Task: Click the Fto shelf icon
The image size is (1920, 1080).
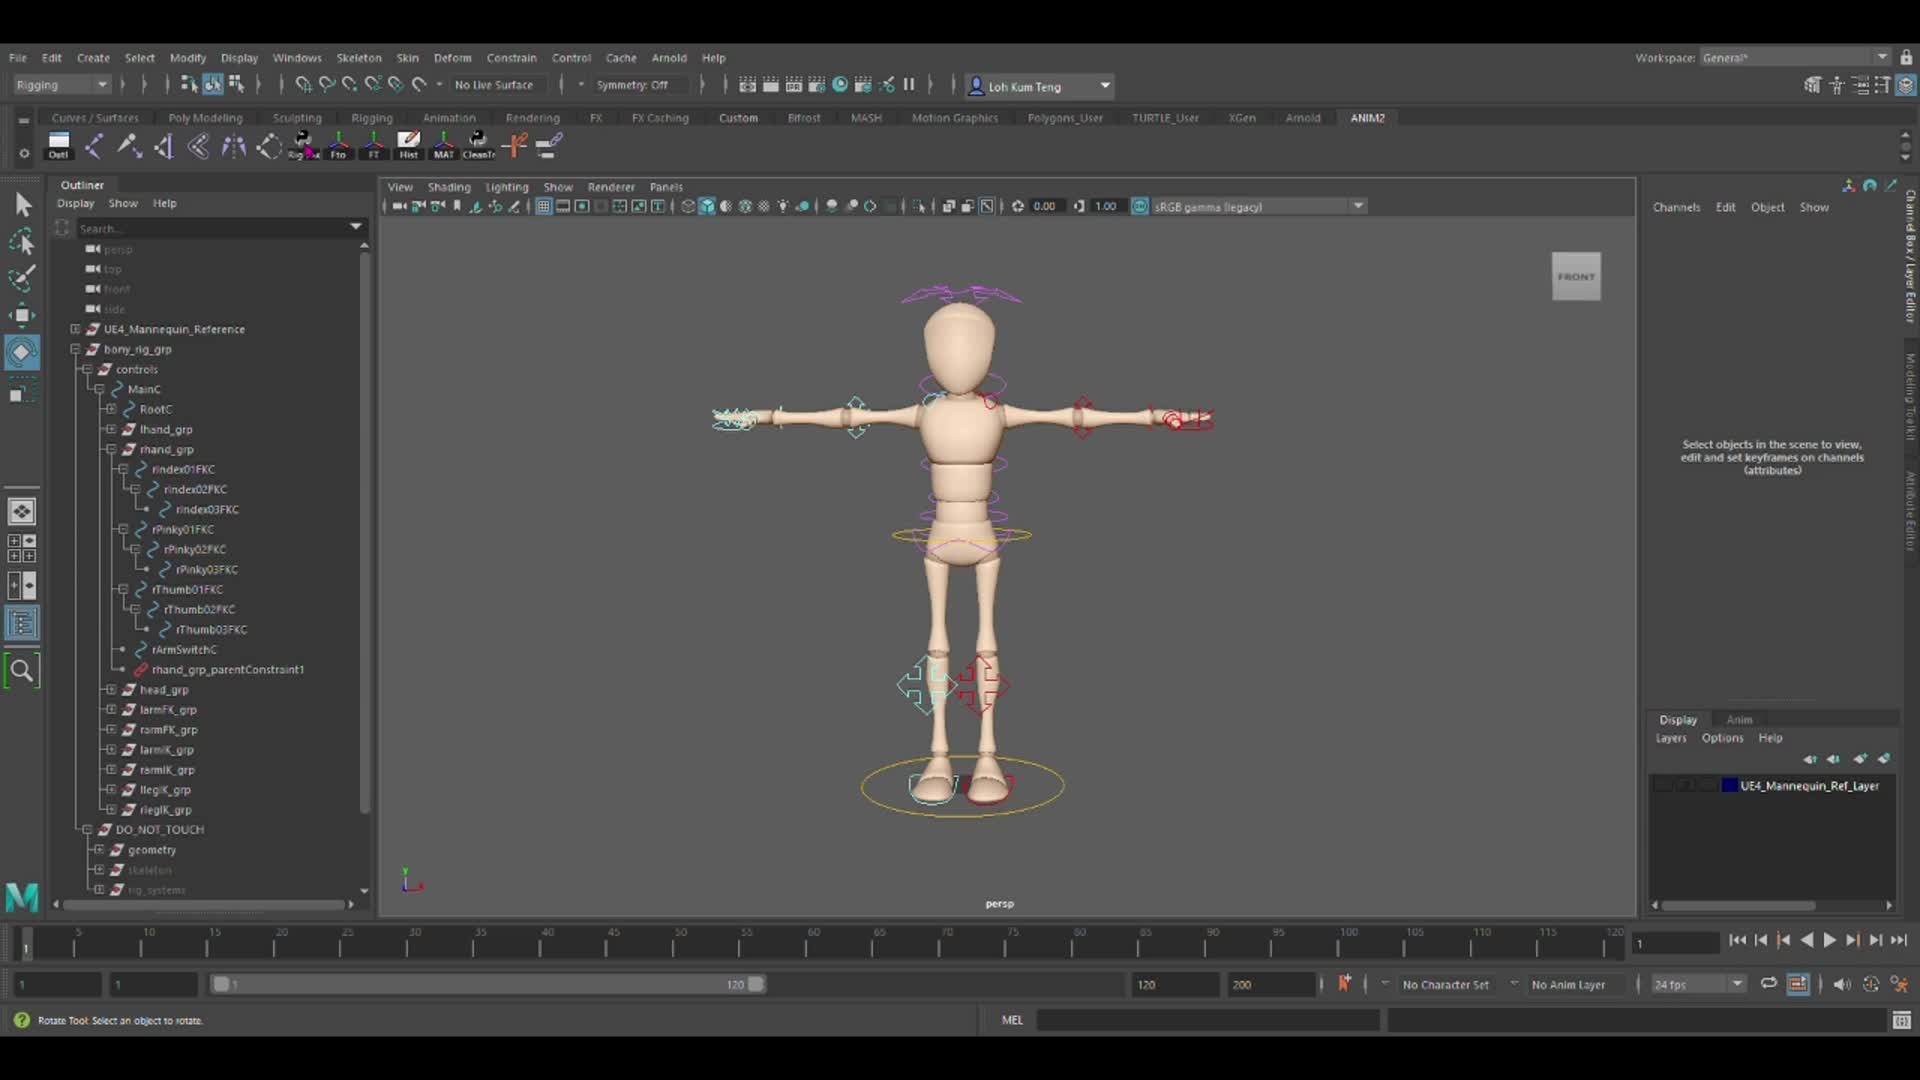Action: point(338,145)
